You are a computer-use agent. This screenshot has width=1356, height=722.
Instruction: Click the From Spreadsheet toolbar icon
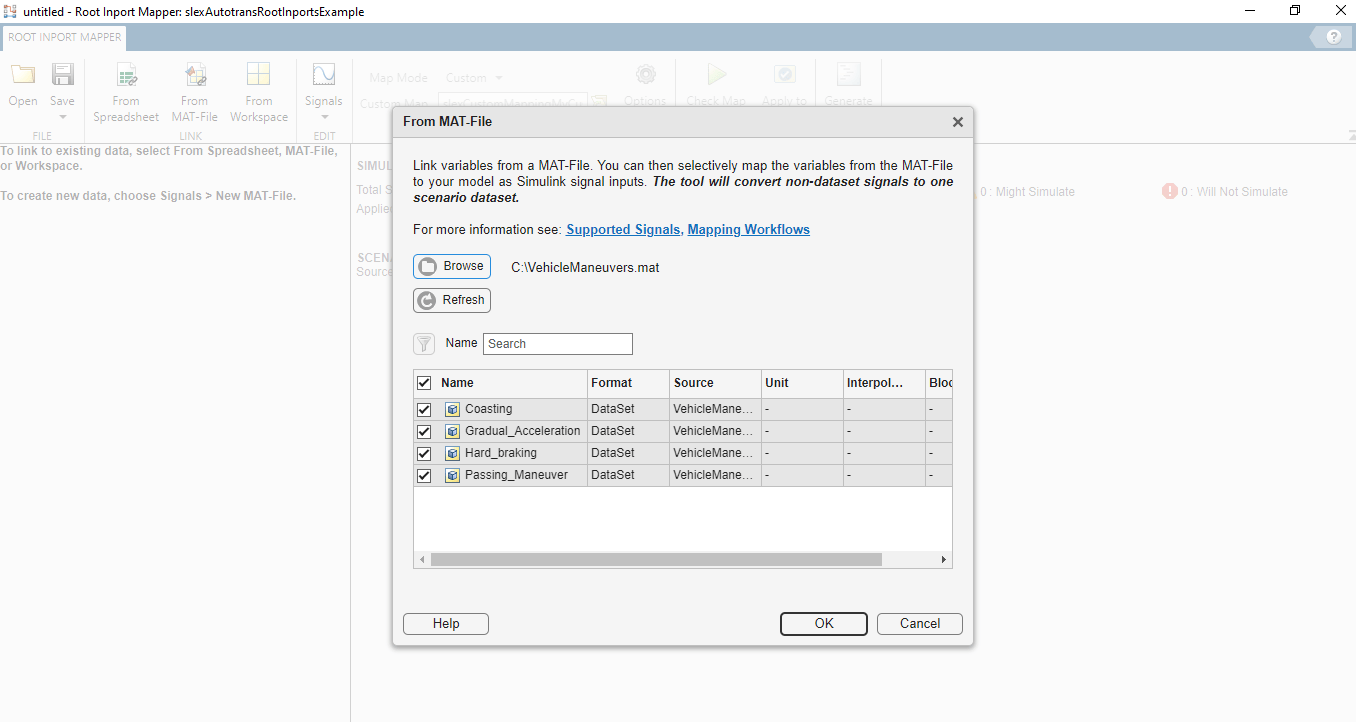(x=126, y=75)
